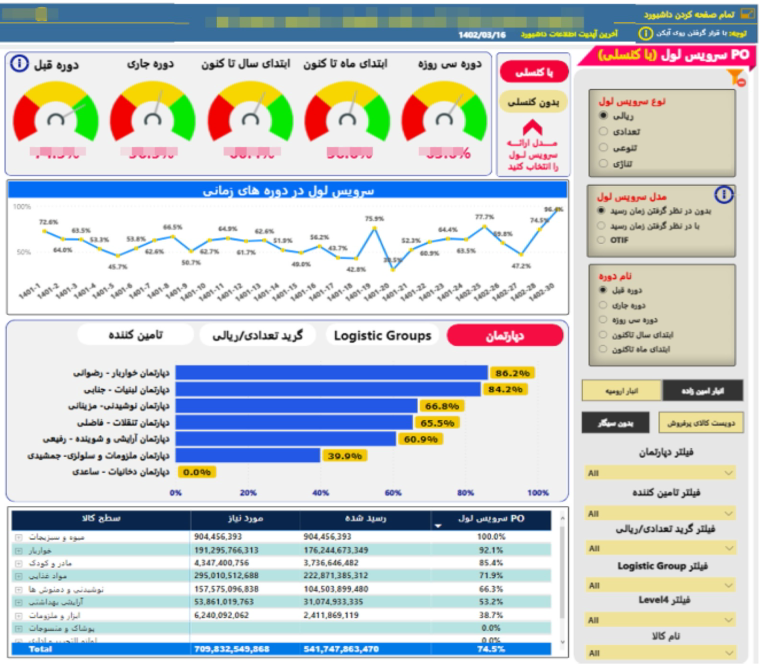Click the بدون کنسلی button

[534, 102]
